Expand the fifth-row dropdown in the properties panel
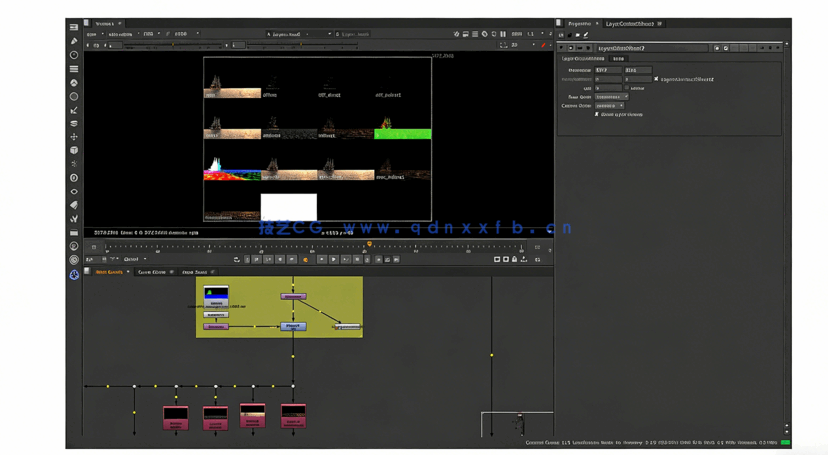Screen dimensions: 828x455 [x=609, y=106]
